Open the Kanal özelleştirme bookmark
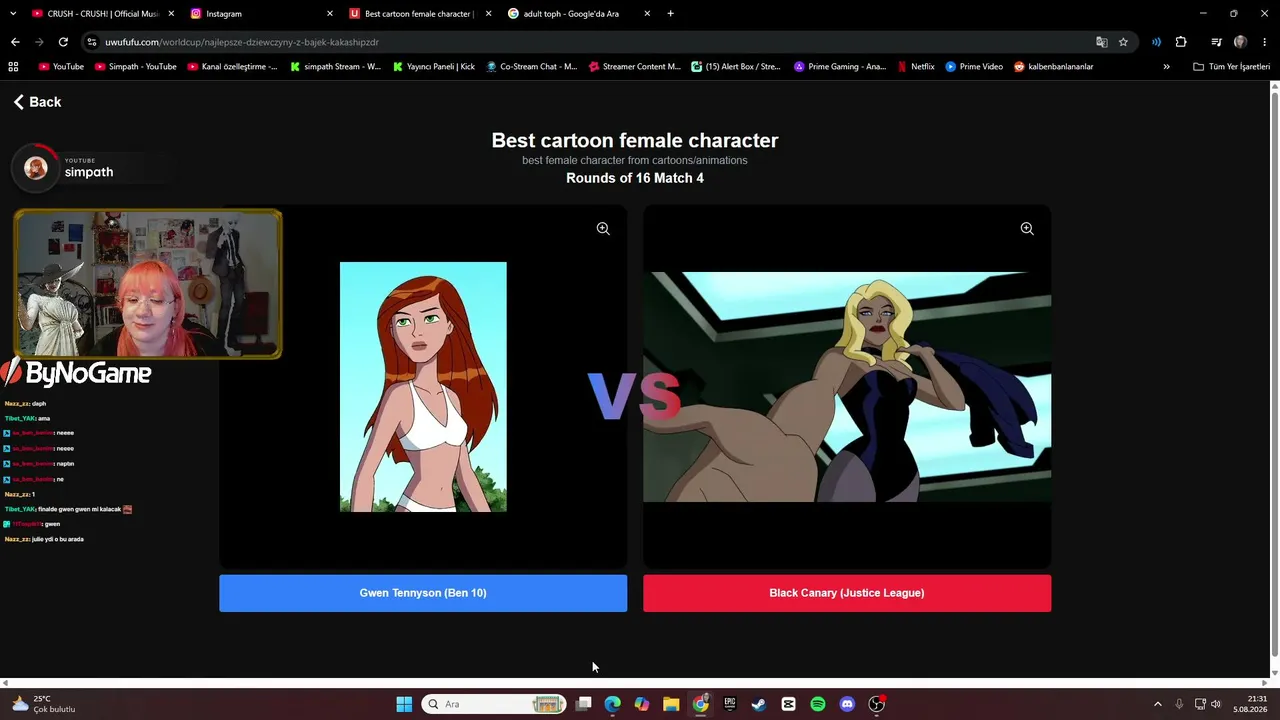Image resolution: width=1280 pixels, height=720 pixels. pos(232,67)
